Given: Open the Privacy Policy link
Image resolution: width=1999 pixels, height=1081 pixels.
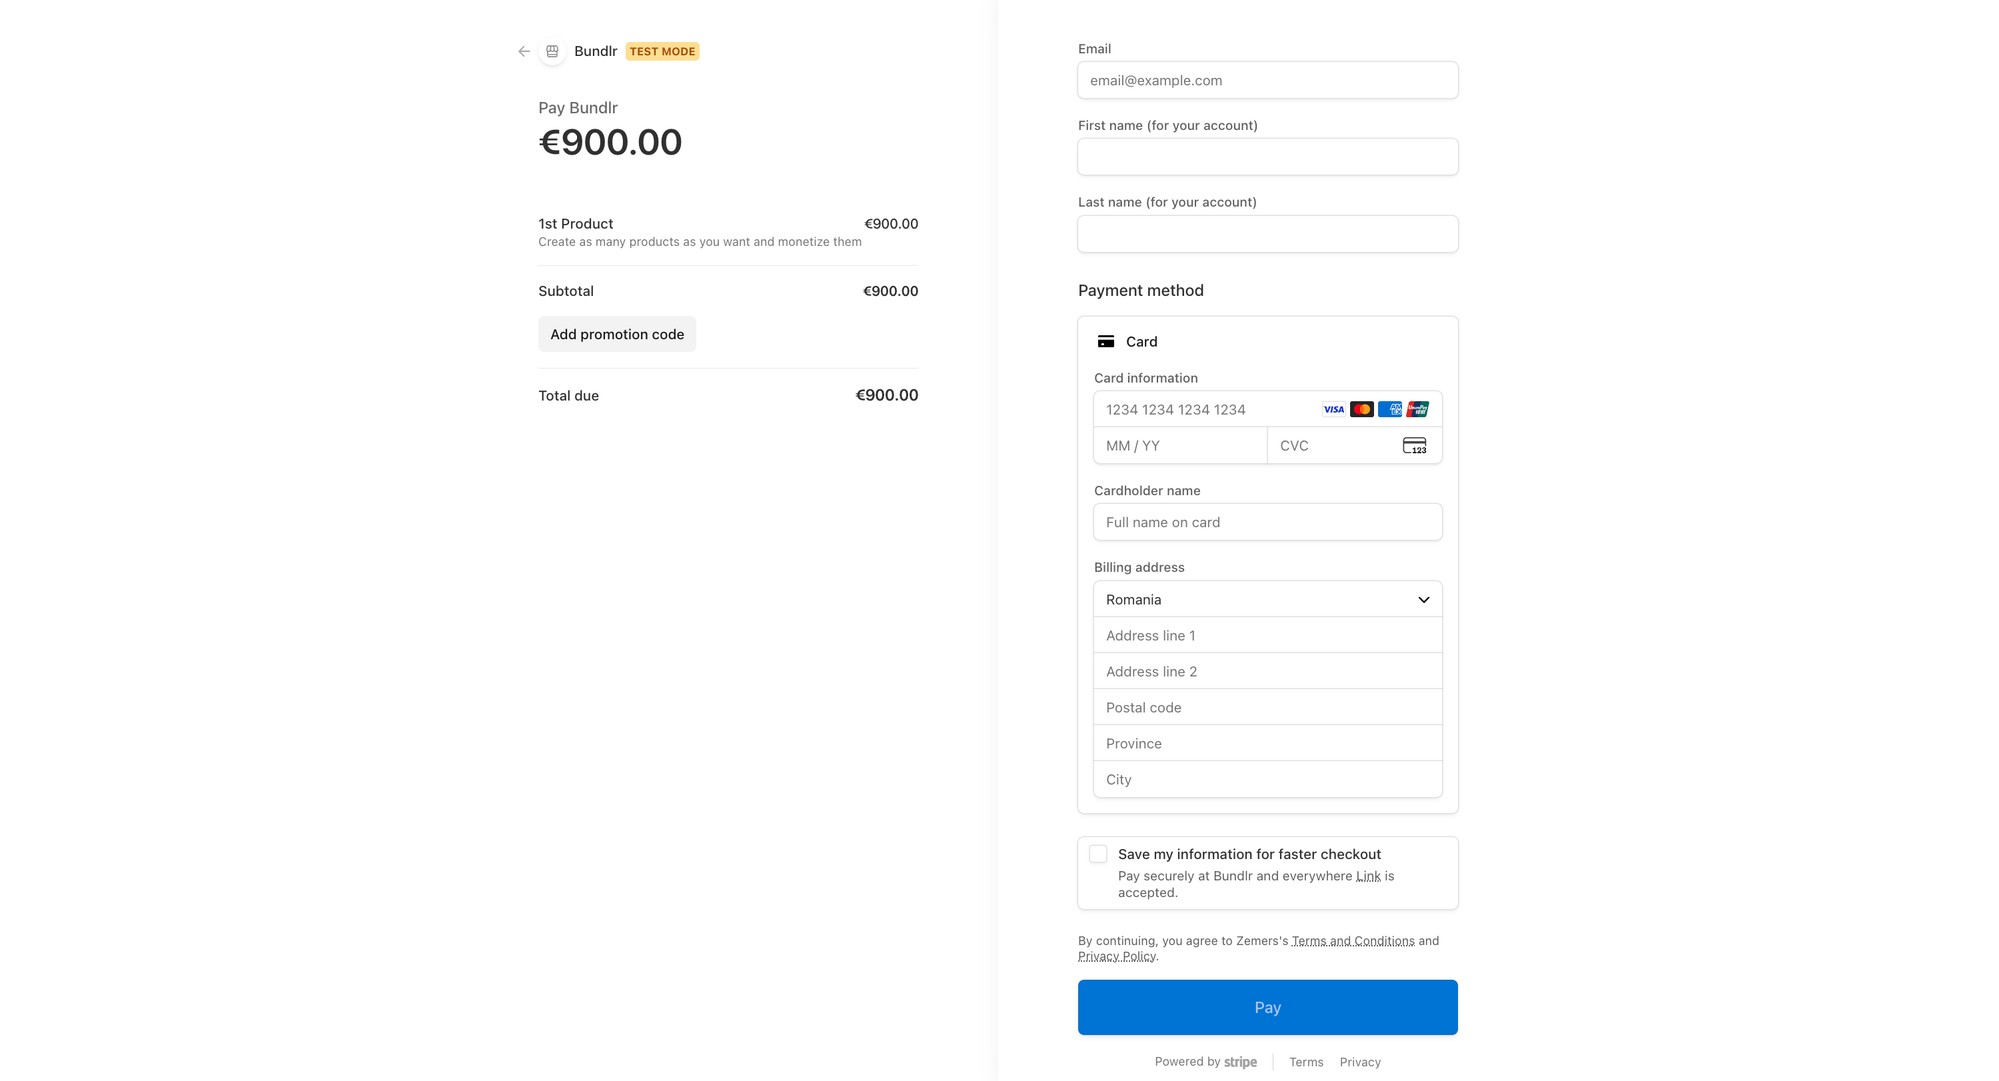Looking at the screenshot, I should (1116, 957).
